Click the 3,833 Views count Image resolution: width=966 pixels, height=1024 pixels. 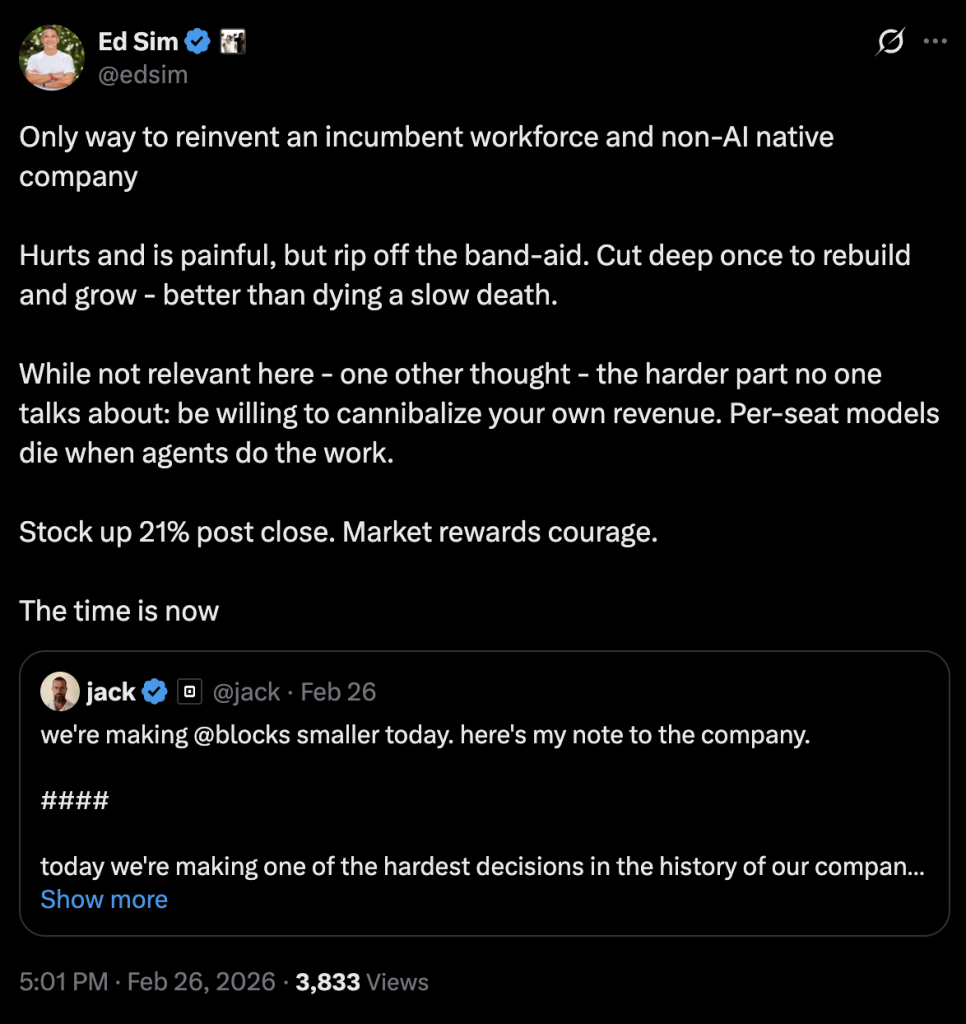pos(362,982)
